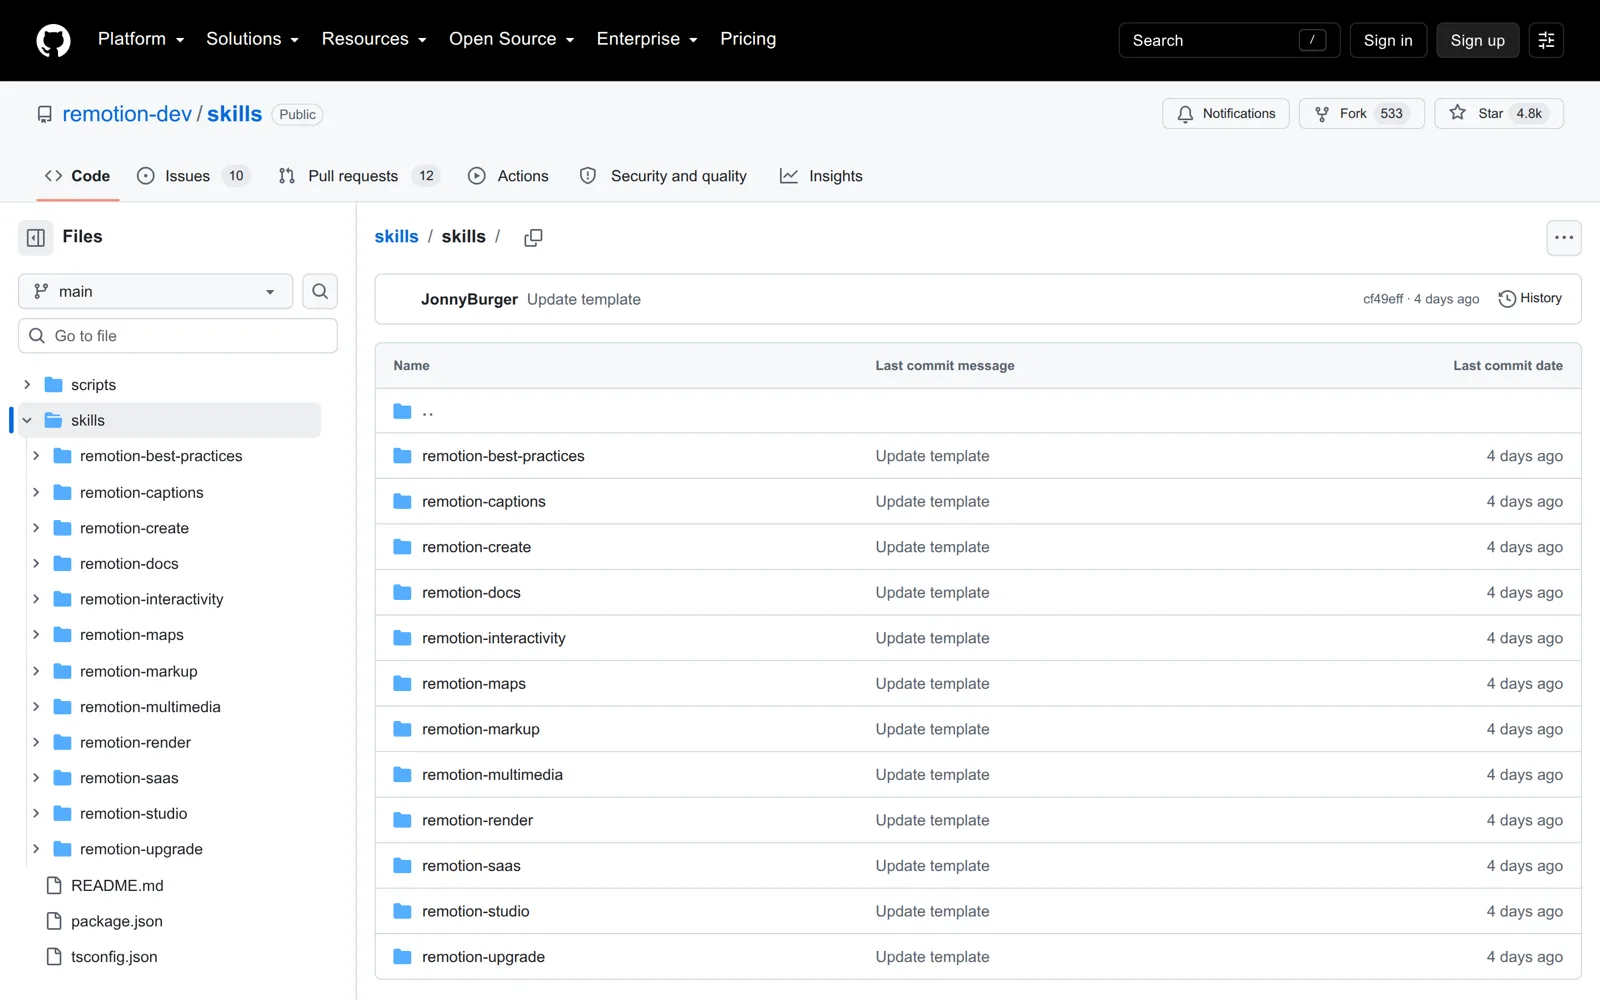Expand remotion-captions in file tree
The image size is (1600, 1000).
(x=36, y=492)
